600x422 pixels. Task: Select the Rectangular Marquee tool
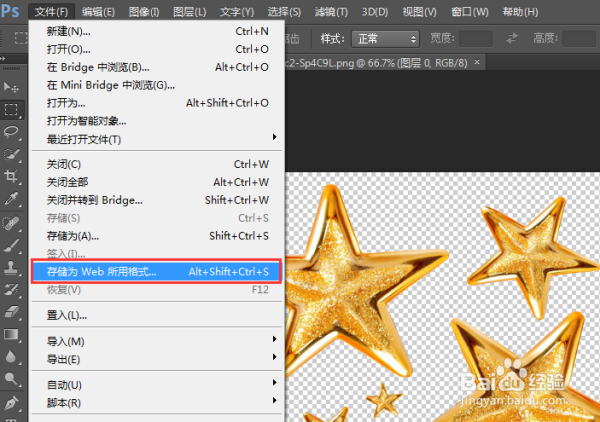click(11, 110)
